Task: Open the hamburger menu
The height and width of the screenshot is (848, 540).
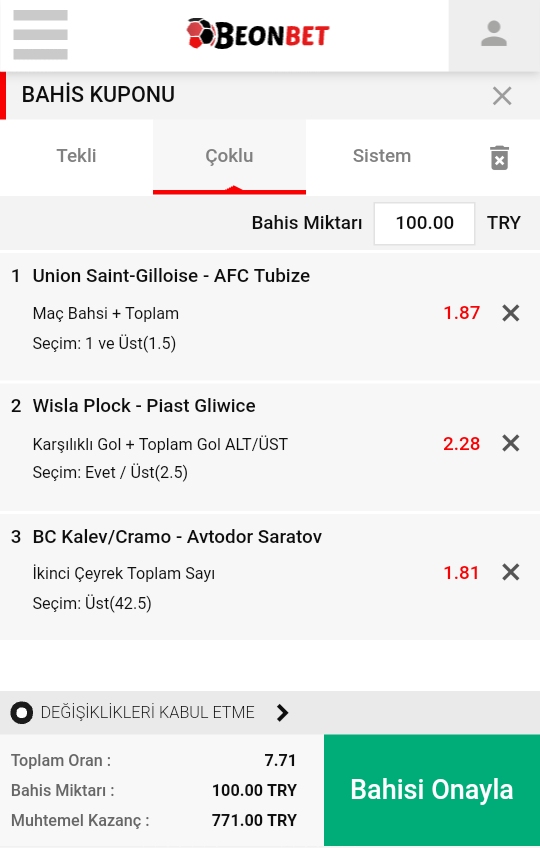Action: click(x=41, y=35)
